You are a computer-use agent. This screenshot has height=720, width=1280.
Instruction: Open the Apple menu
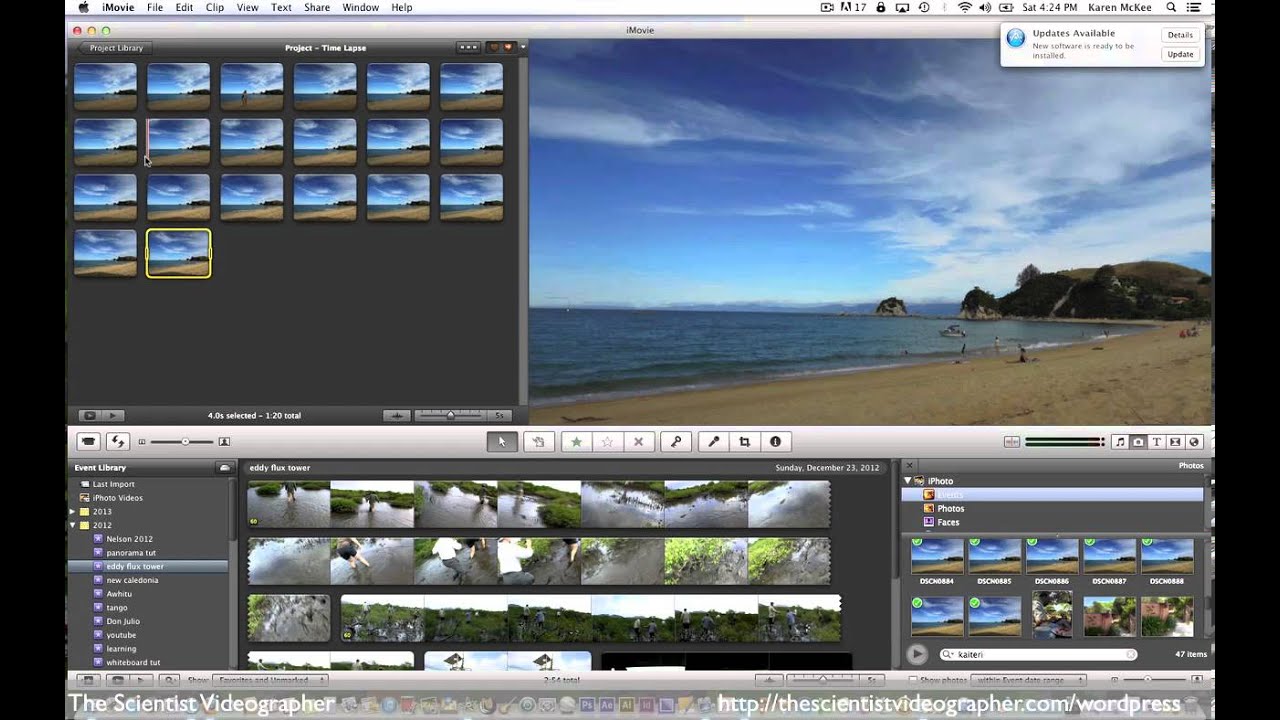pos(84,7)
